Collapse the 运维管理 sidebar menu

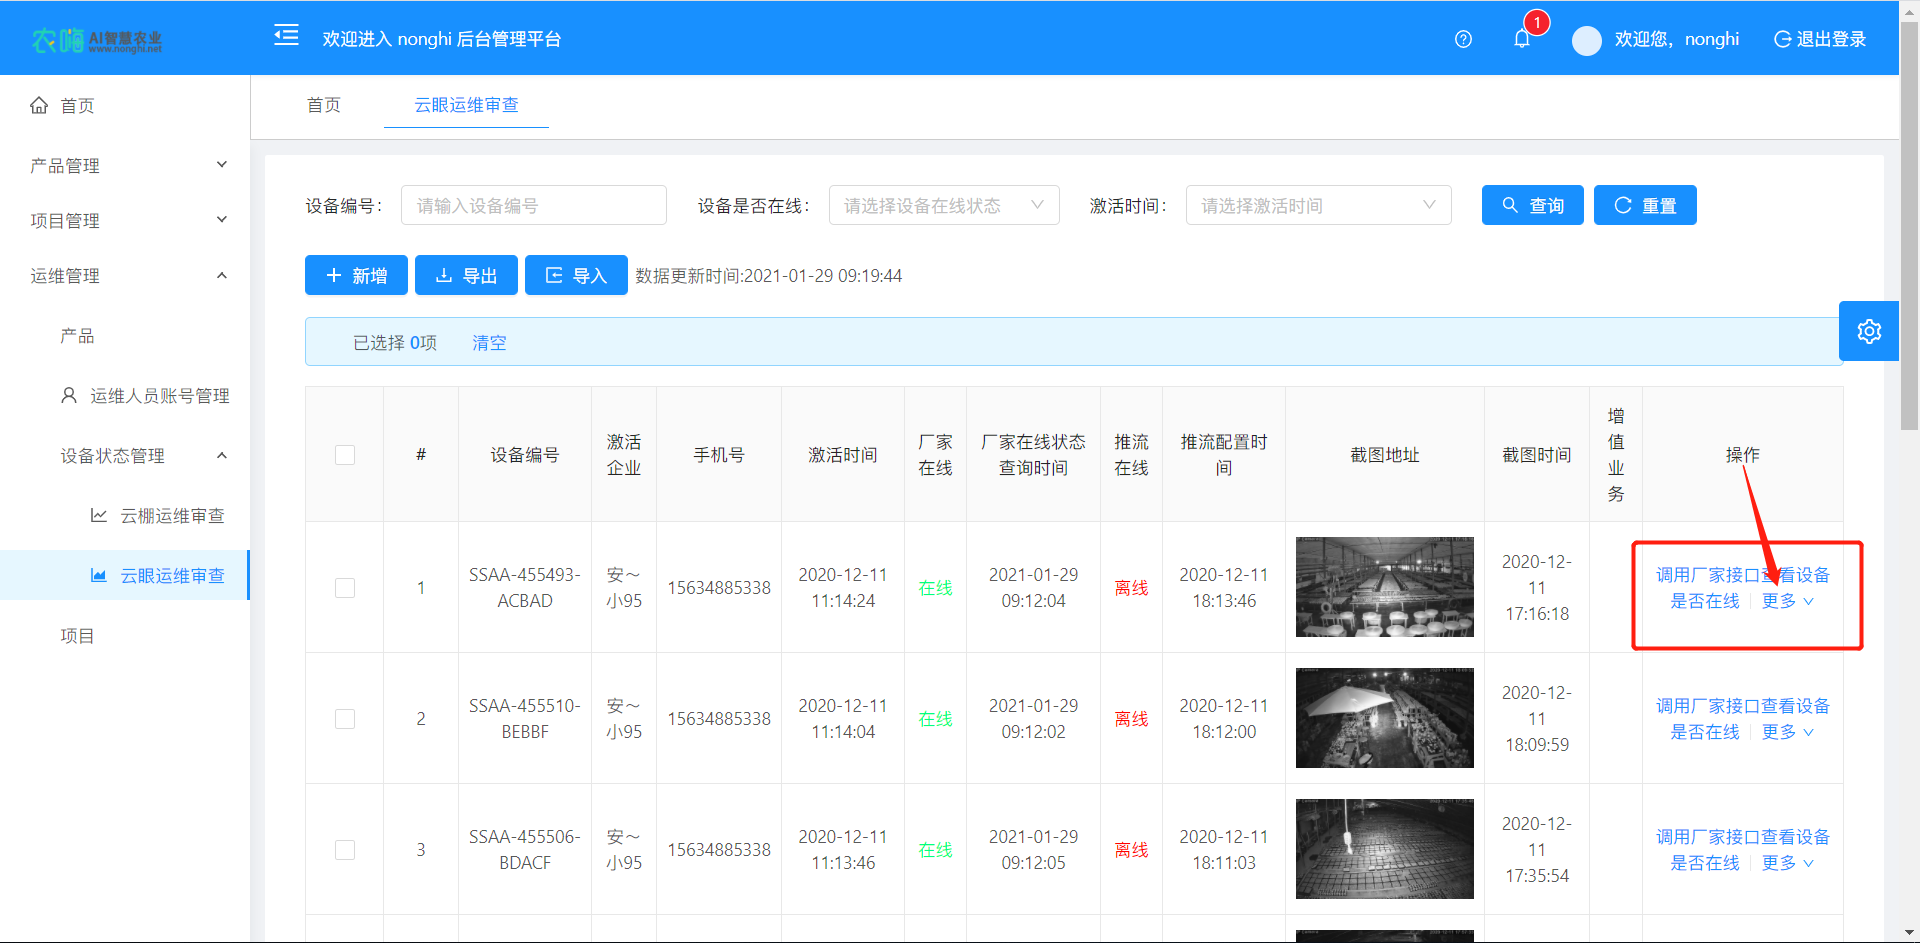(x=125, y=275)
